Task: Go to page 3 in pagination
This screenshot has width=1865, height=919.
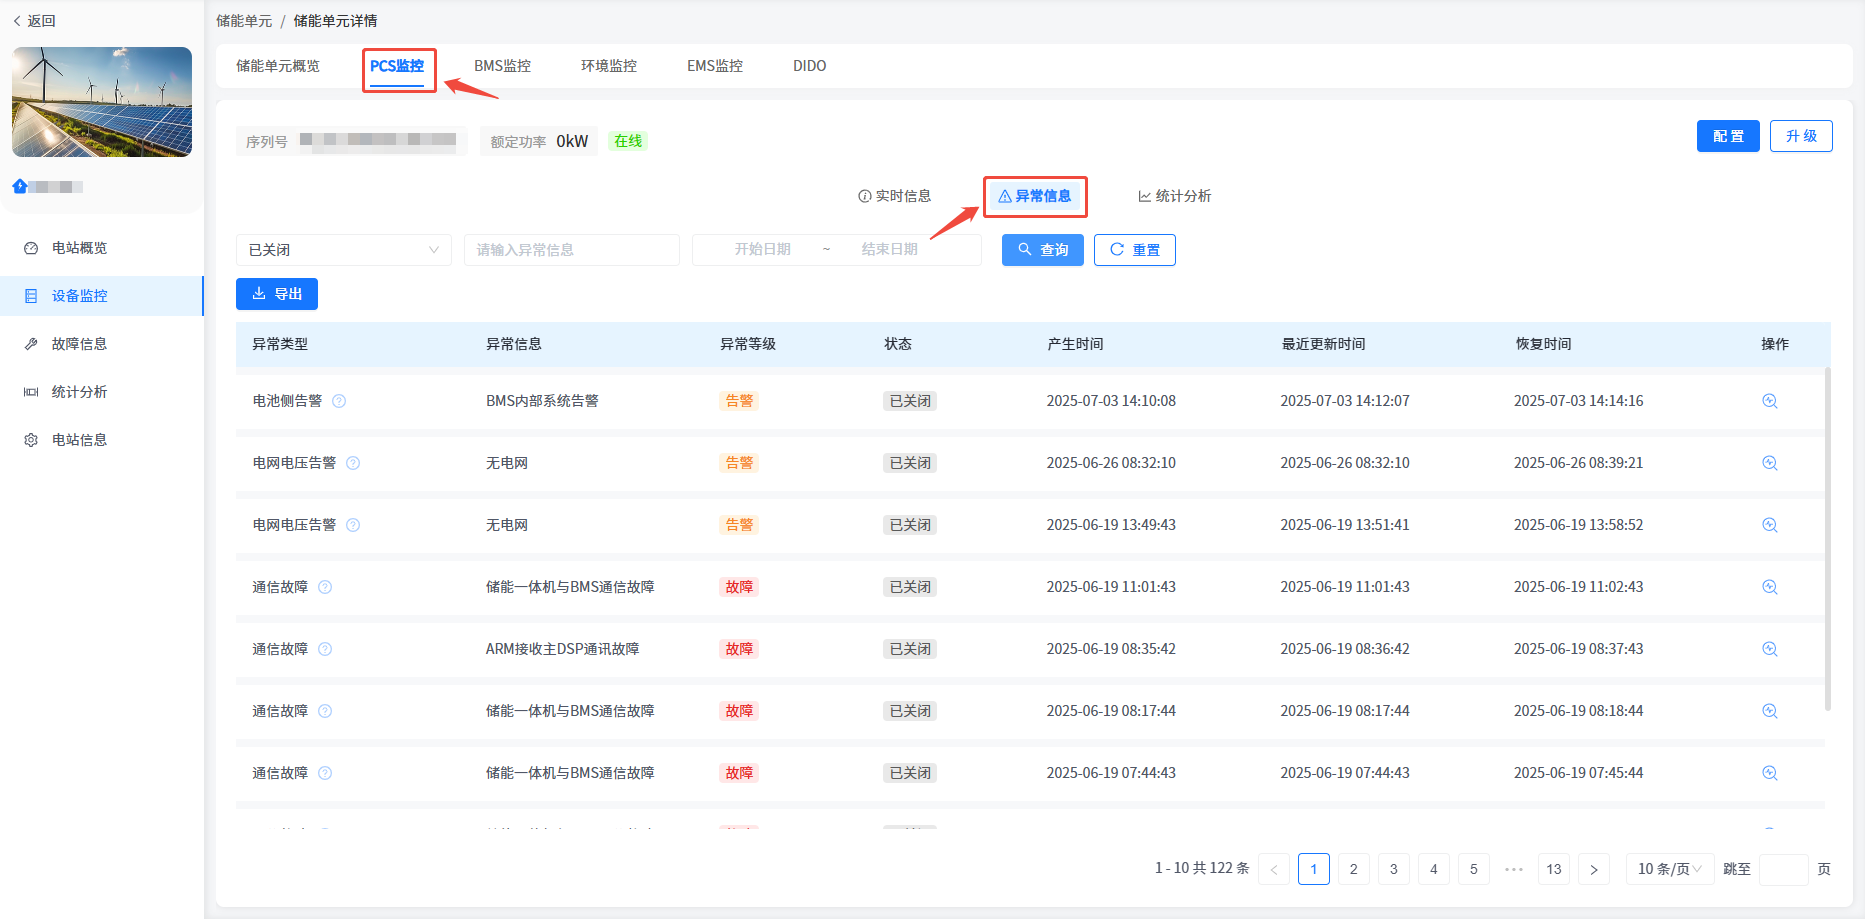Action: 1393,869
